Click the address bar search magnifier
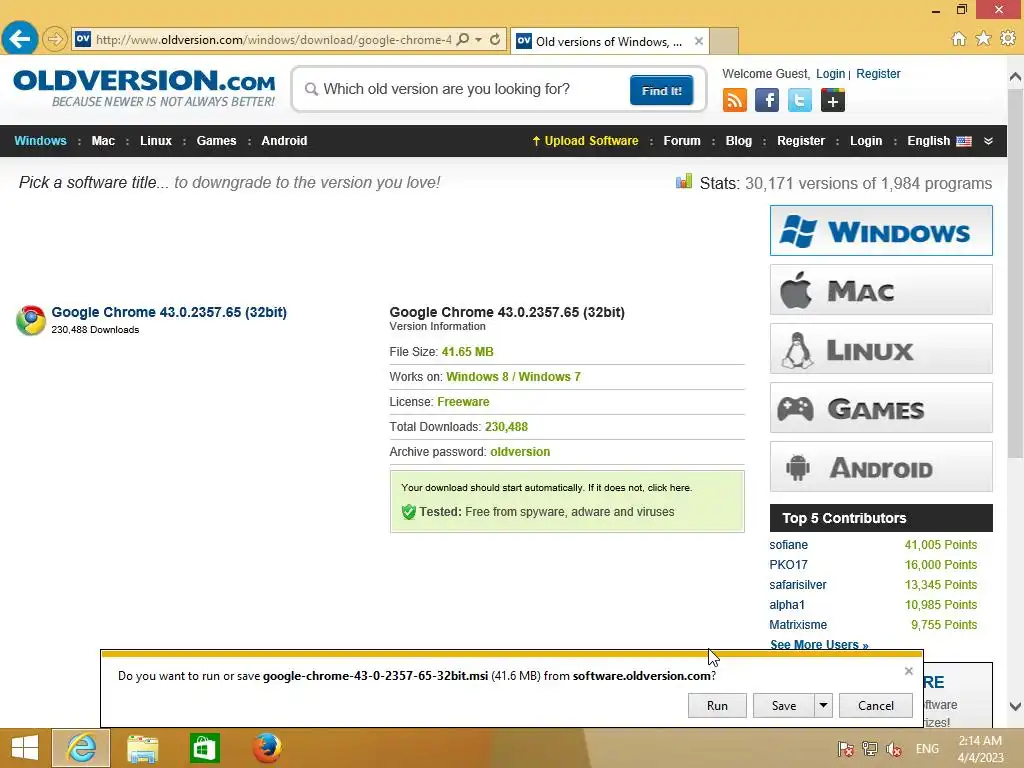Image resolution: width=1024 pixels, height=768 pixels. click(463, 39)
